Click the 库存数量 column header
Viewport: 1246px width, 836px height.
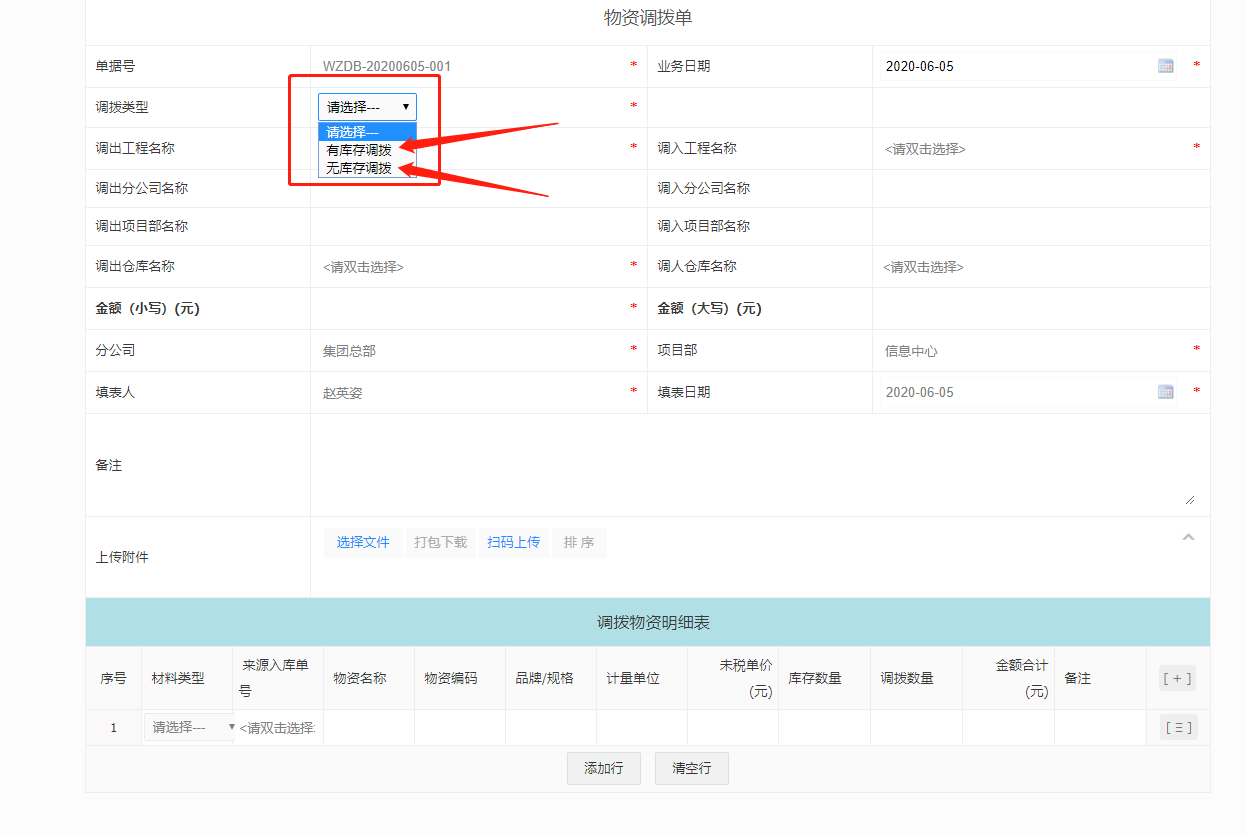coord(815,678)
